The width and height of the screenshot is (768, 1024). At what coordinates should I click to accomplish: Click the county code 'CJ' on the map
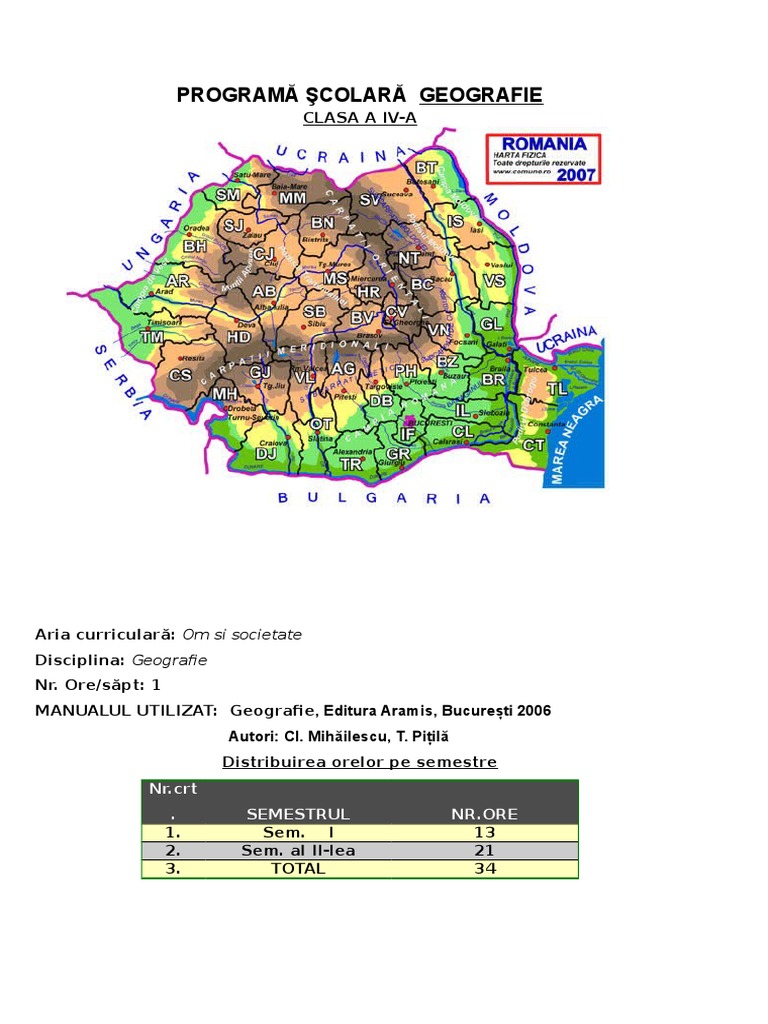click(264, 253)
